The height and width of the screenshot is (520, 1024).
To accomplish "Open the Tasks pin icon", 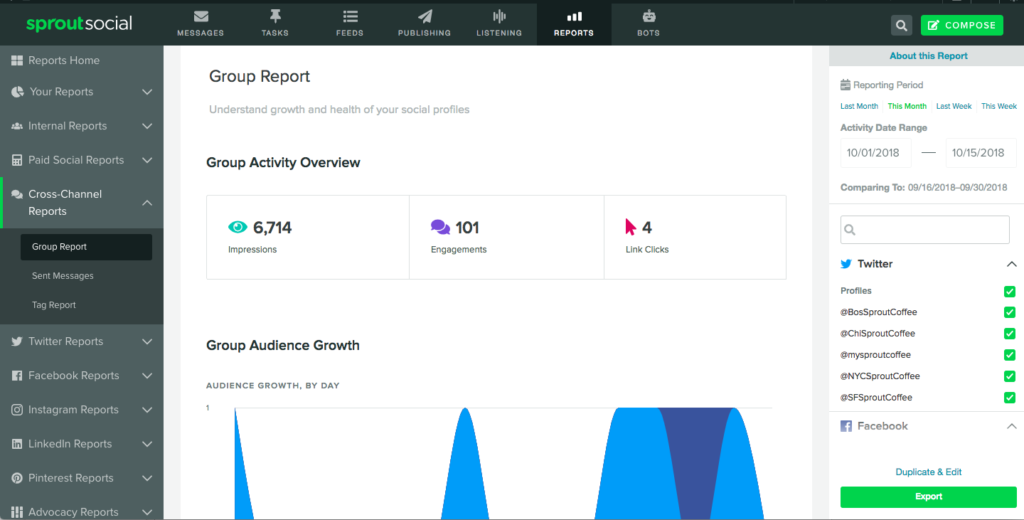I will tap(275, 17).
